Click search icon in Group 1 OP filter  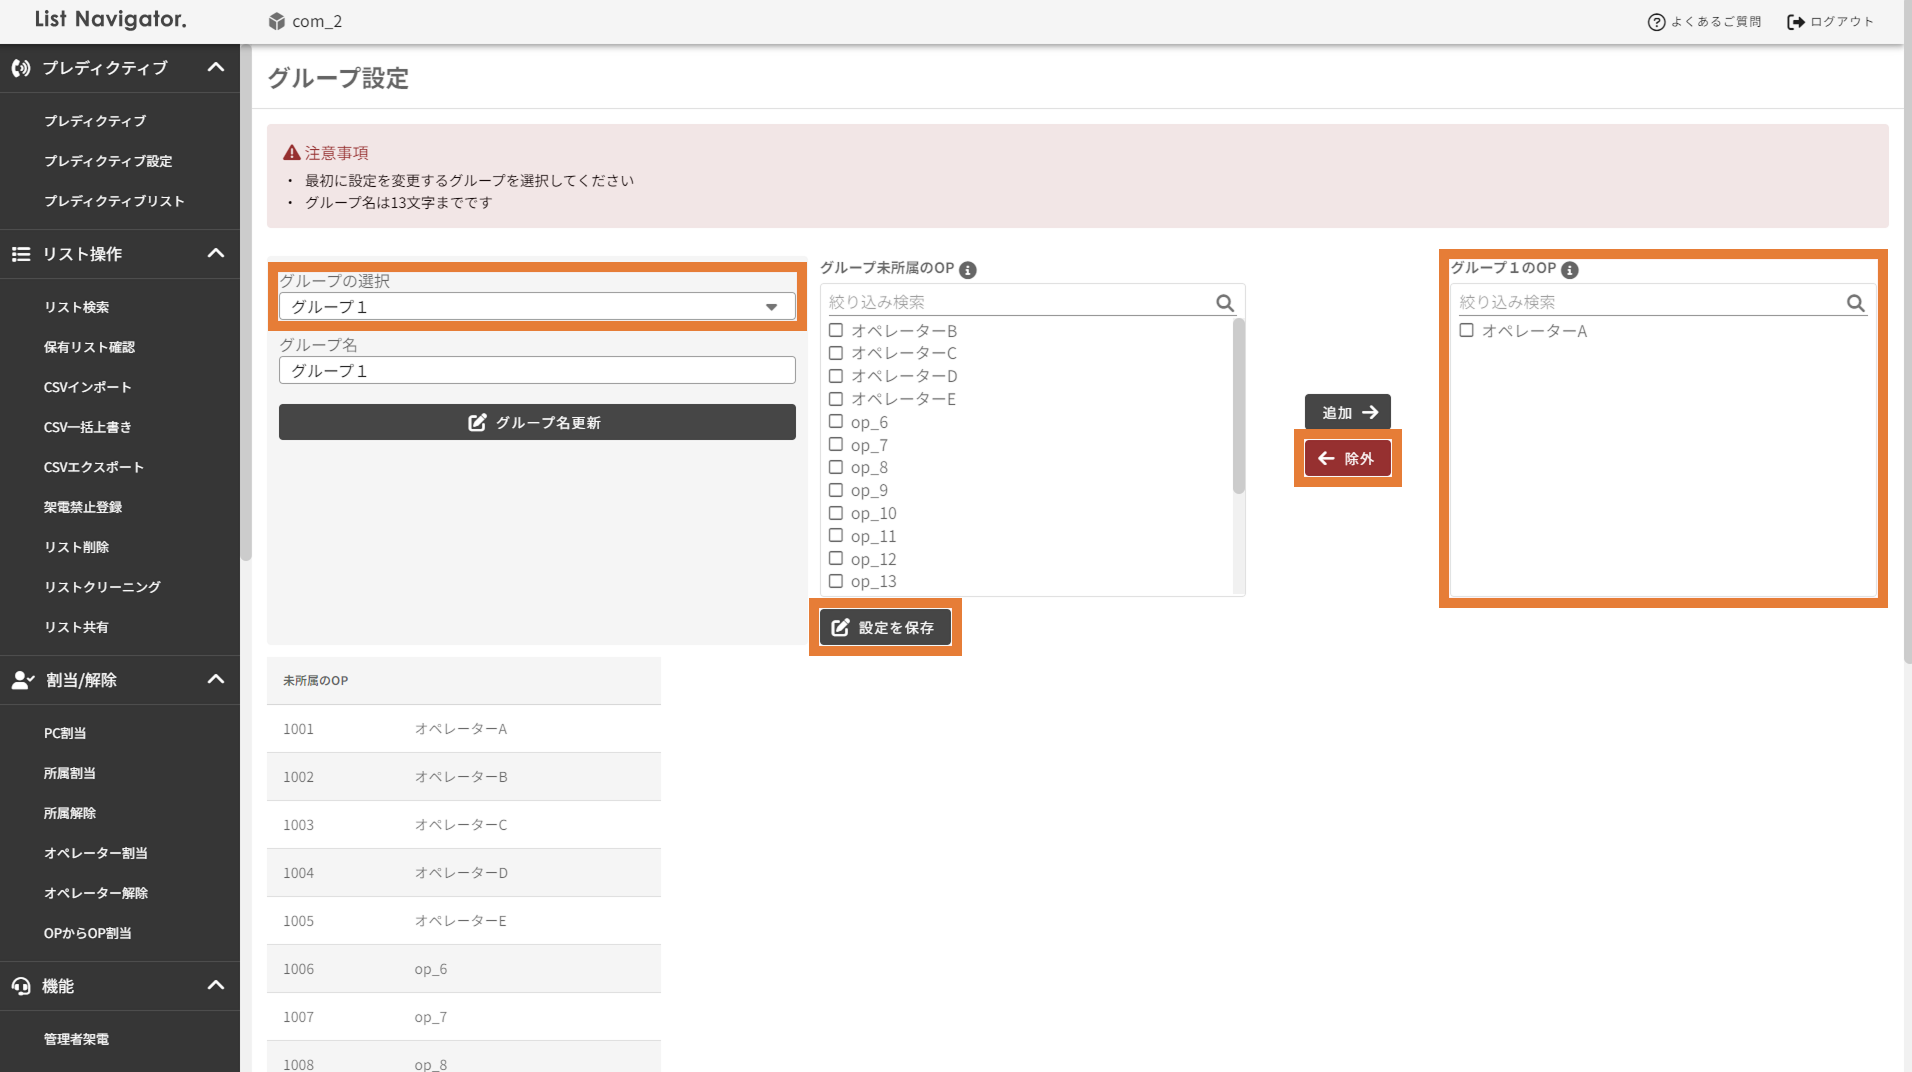tap(1855, 303)
